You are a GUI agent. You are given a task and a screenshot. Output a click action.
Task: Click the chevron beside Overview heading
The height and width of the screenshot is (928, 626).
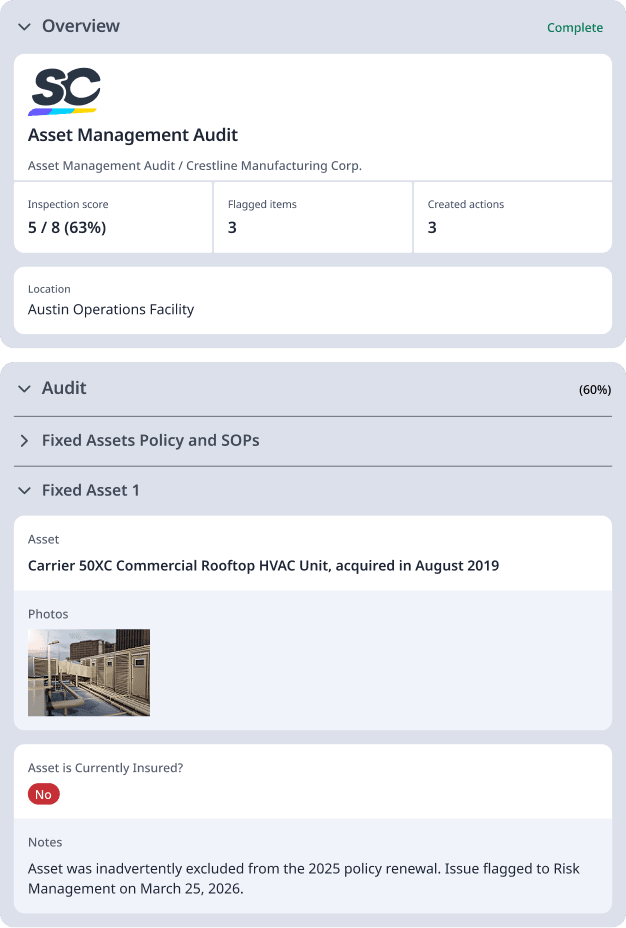[24, 27]
